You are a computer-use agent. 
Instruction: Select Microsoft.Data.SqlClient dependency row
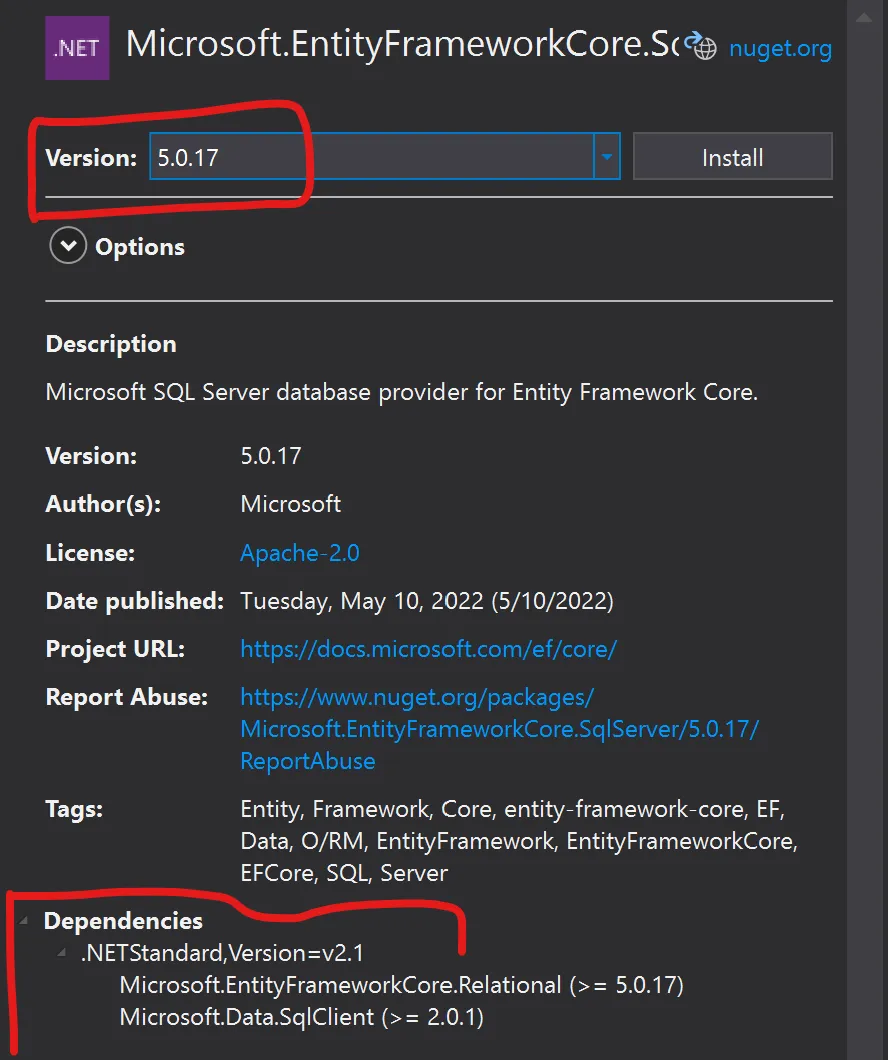(x=301, y=1017)
